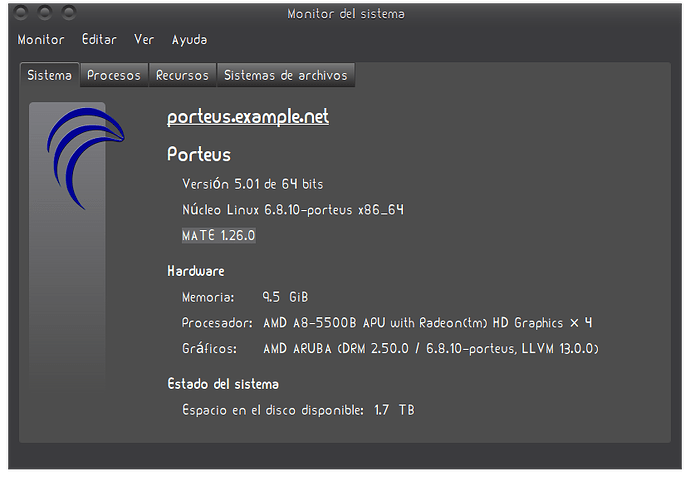
Task: Open the Ayuda menu
Action: pyautogui.click(x=189, y=40)
